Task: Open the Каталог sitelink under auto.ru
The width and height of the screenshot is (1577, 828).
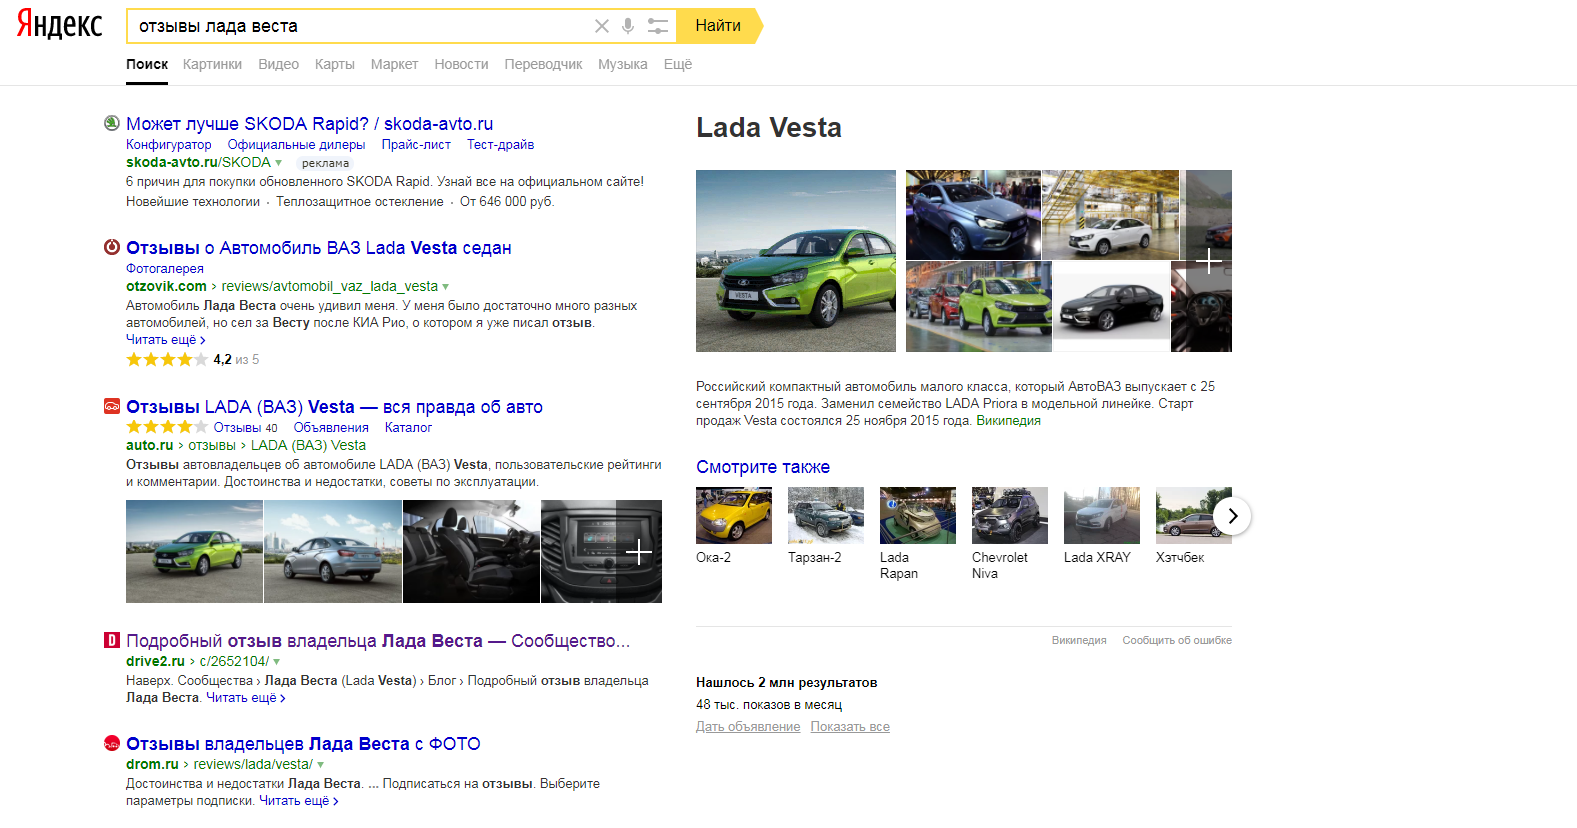Action: (x=408, y=427)
